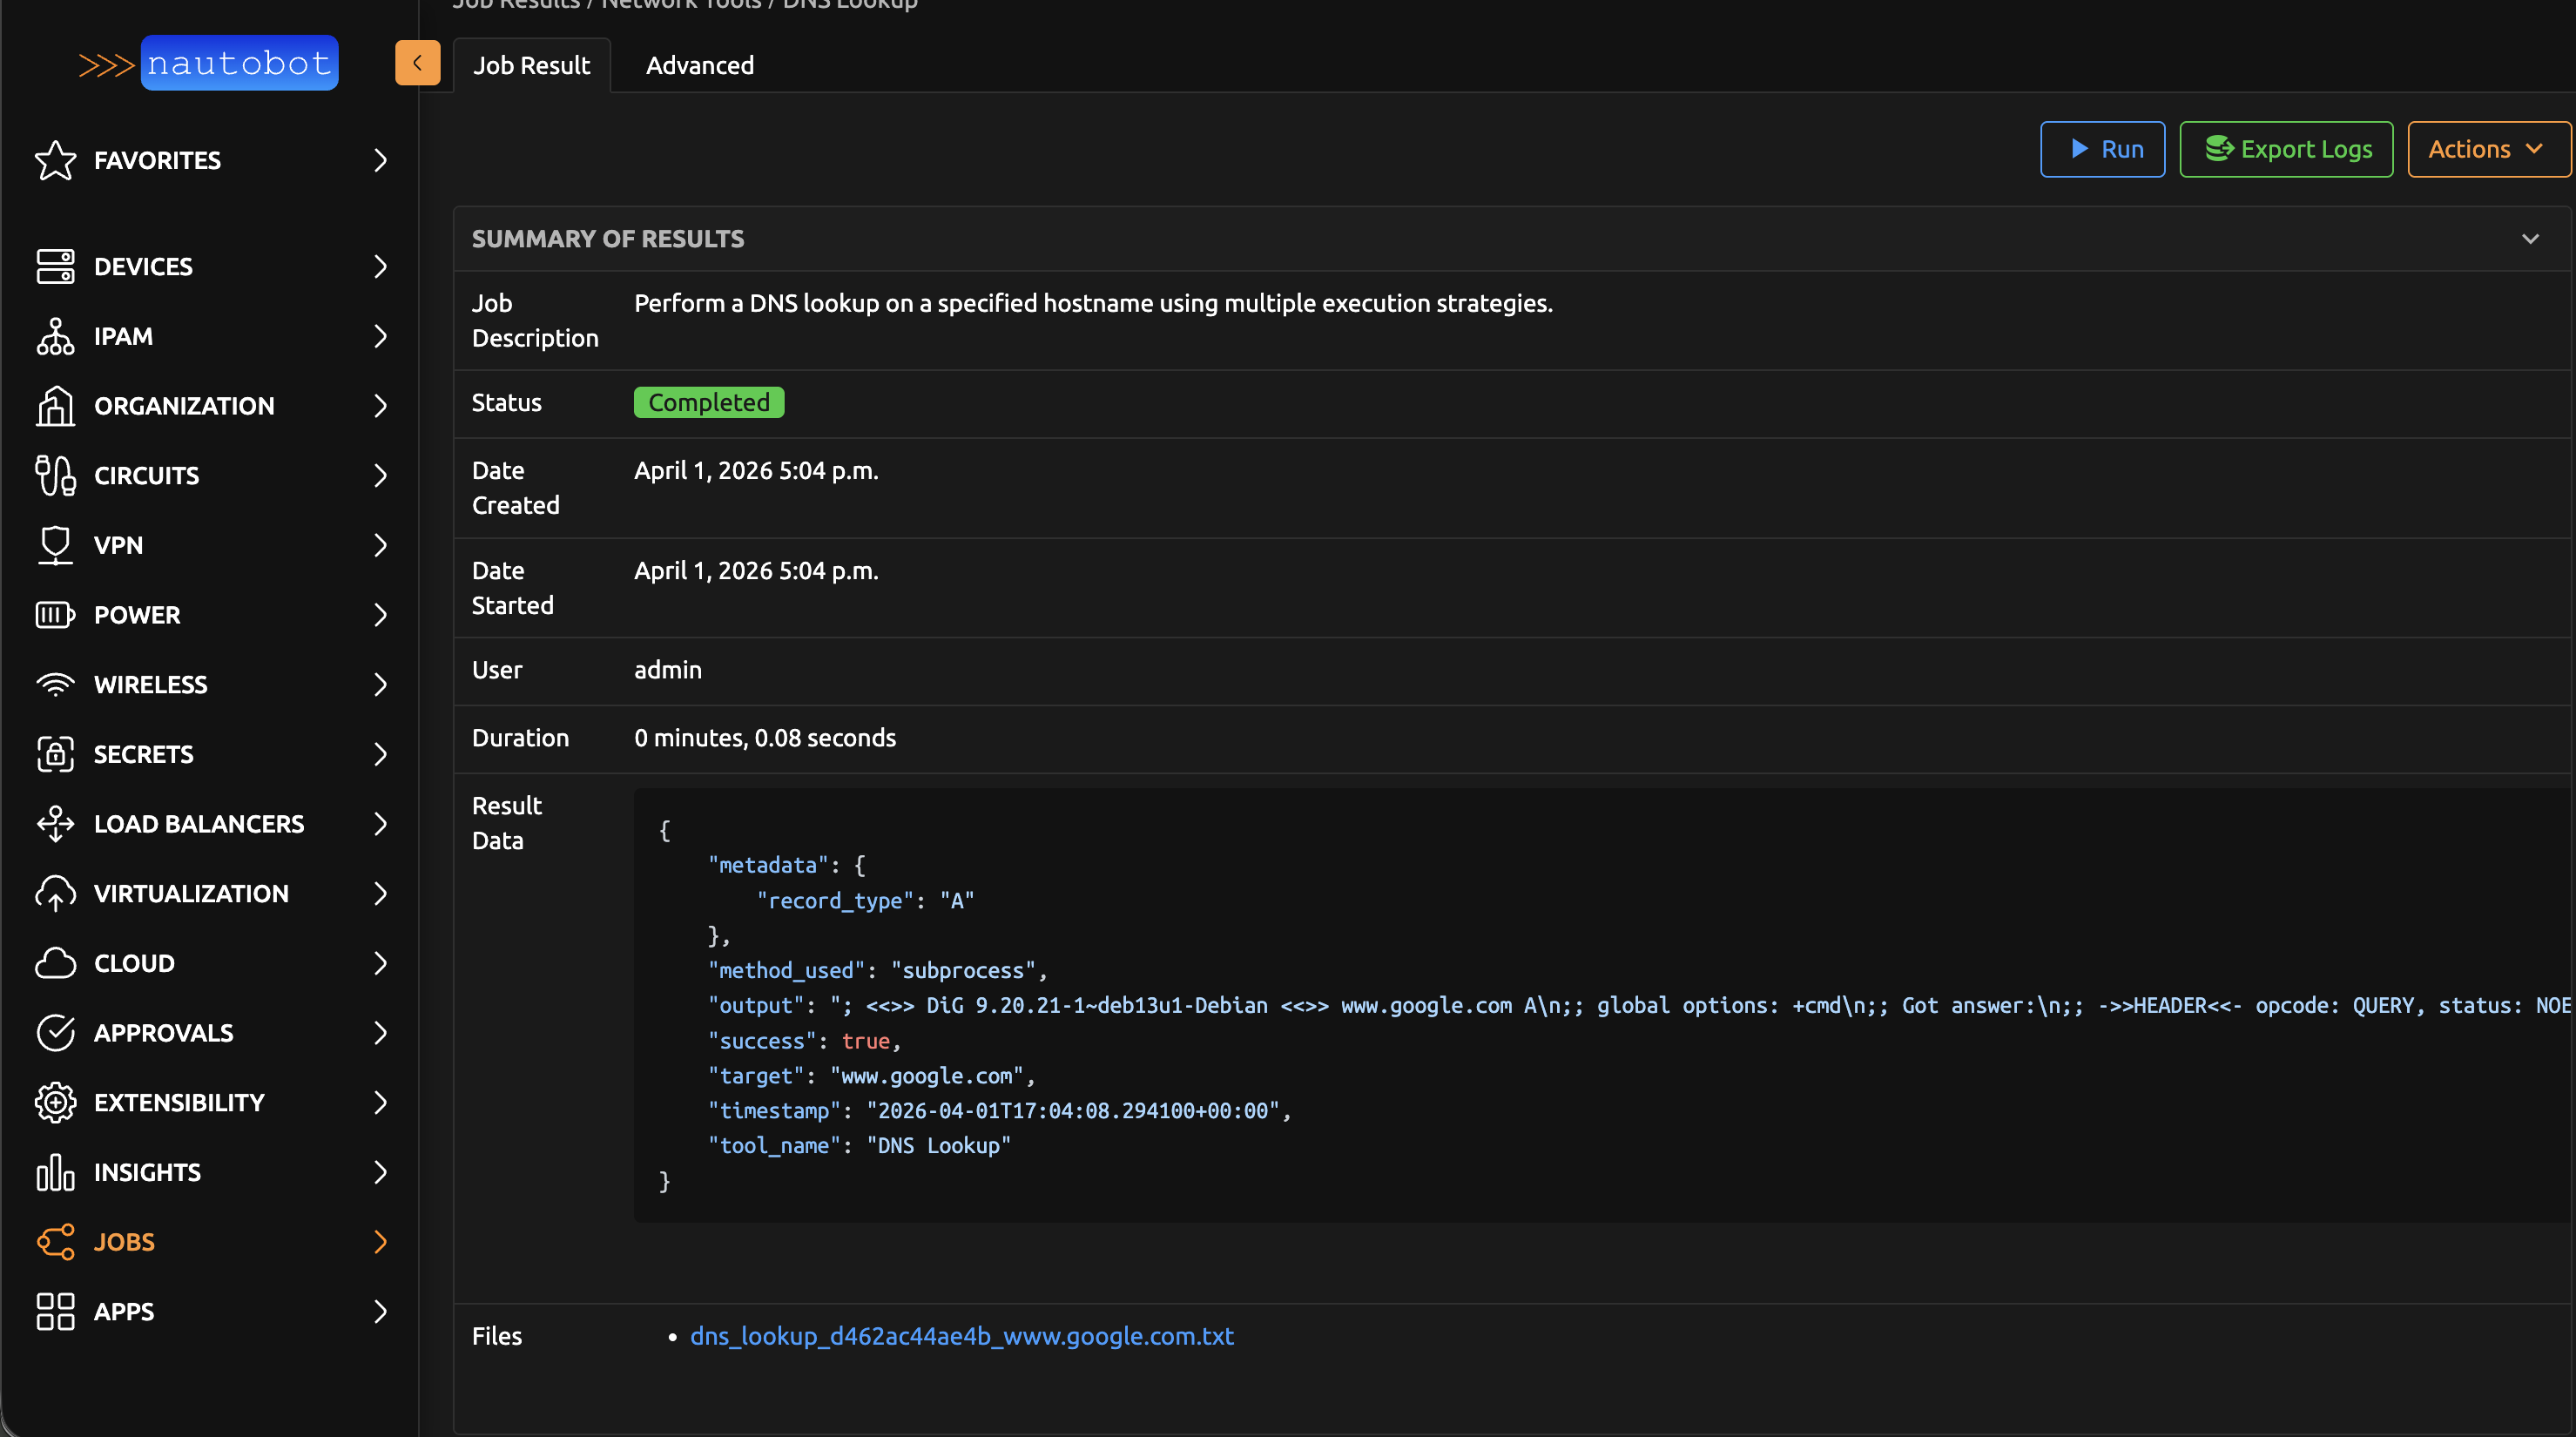The height and width of the screenshot is (1437, 2576).
Task: Click the Insights bar chart icon
Action: point(55,1172)
